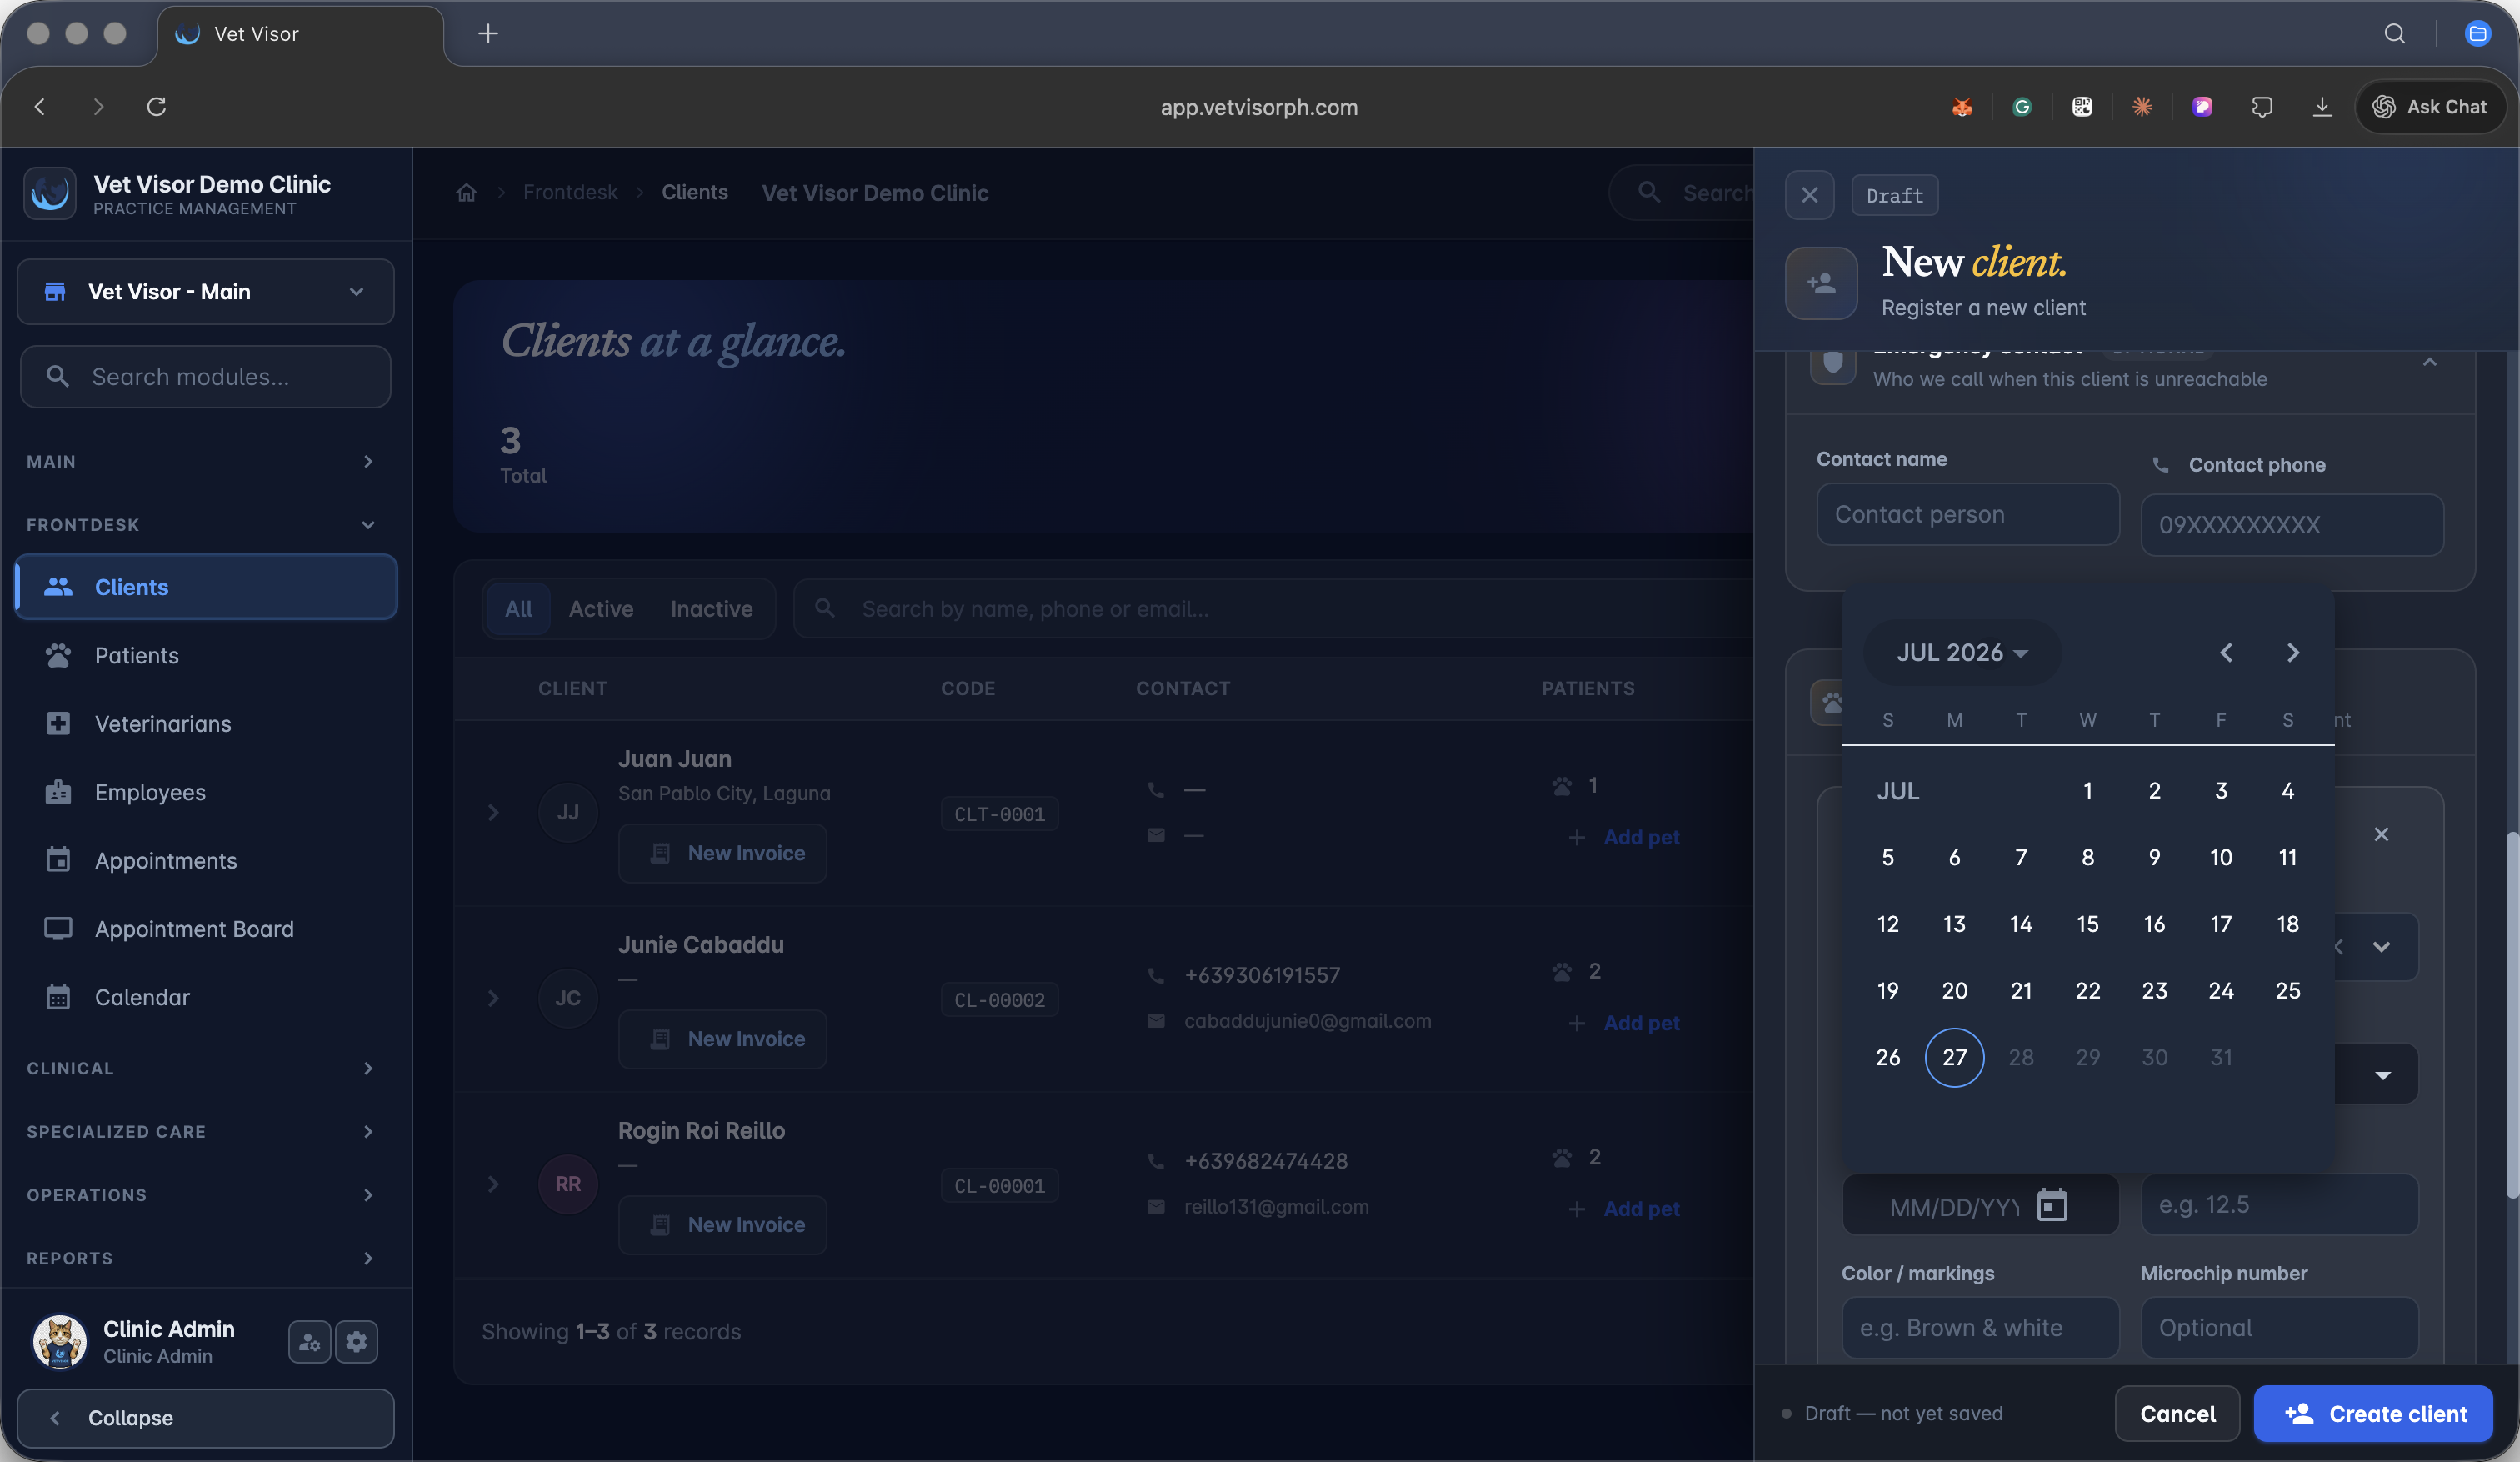
Task: Open Clients in the sidebar
Action: [206, 587]
